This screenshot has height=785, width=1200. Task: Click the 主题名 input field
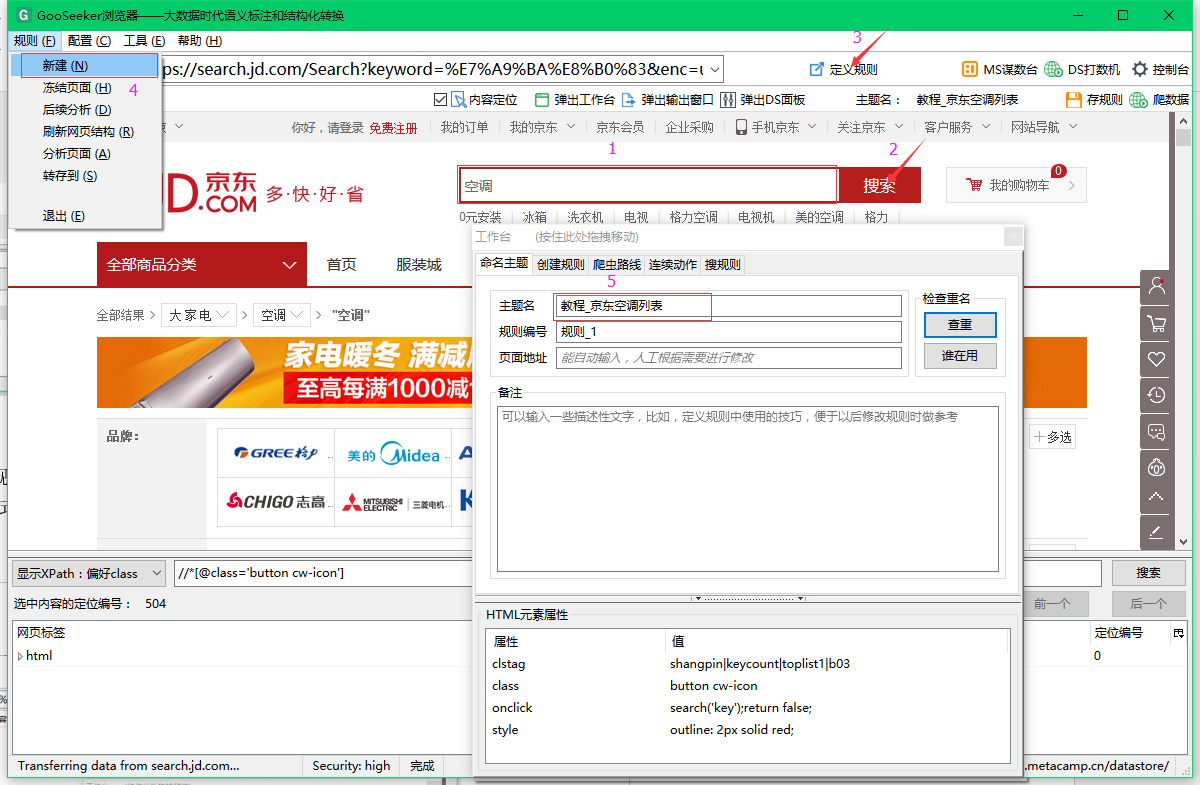point(728,305)
